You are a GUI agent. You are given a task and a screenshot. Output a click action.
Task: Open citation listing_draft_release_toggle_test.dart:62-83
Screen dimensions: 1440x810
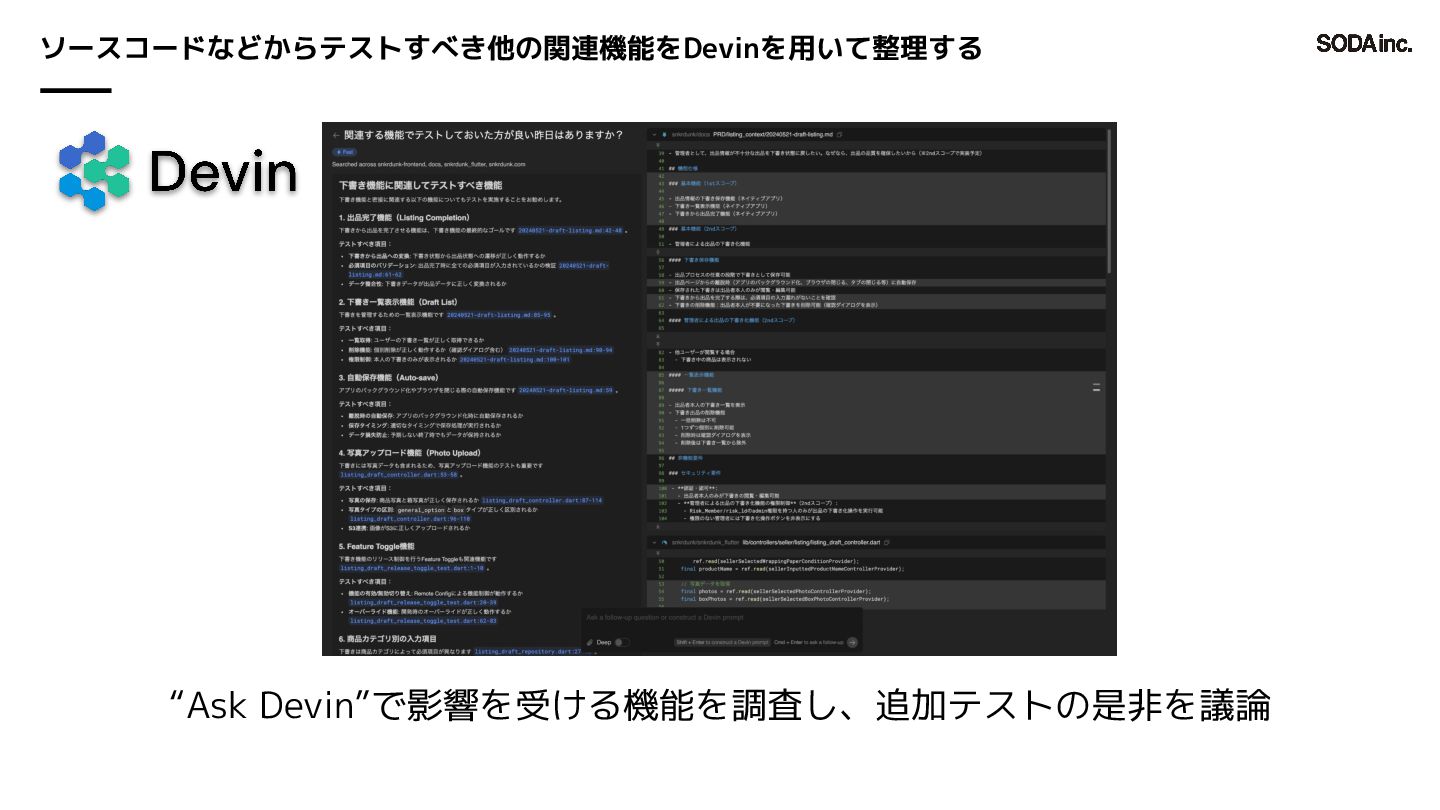[423, 620]
